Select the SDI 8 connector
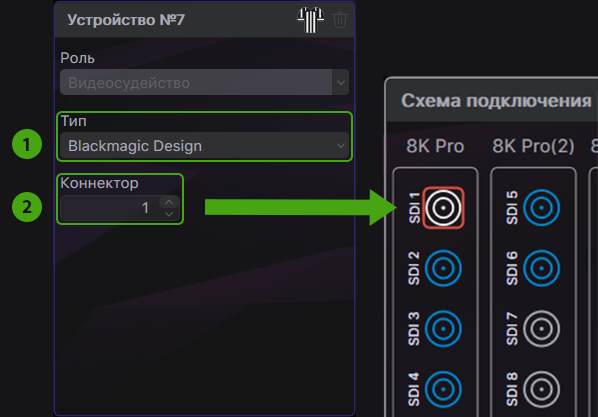Viewport: 598px width, 417px height. pos(542,390)
